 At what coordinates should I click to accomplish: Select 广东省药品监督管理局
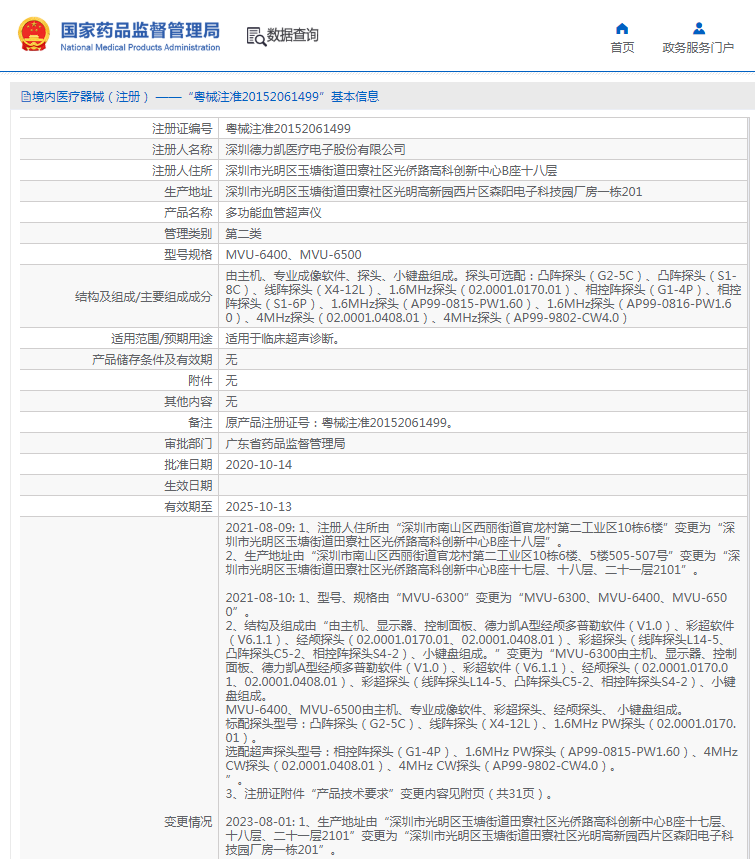coord(285,444)
